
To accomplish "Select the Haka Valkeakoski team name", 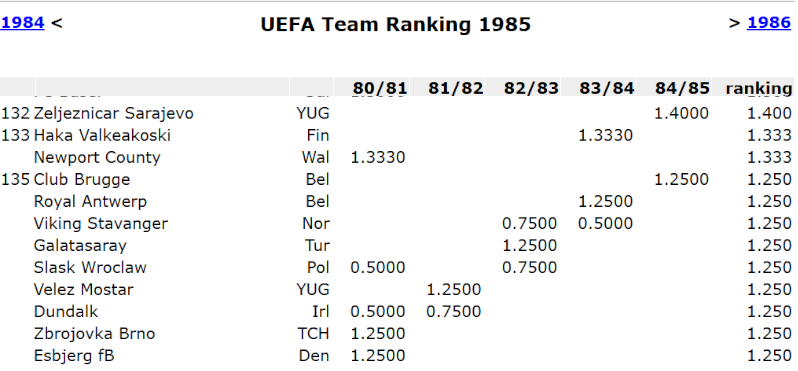I will [x=102, y=135].
